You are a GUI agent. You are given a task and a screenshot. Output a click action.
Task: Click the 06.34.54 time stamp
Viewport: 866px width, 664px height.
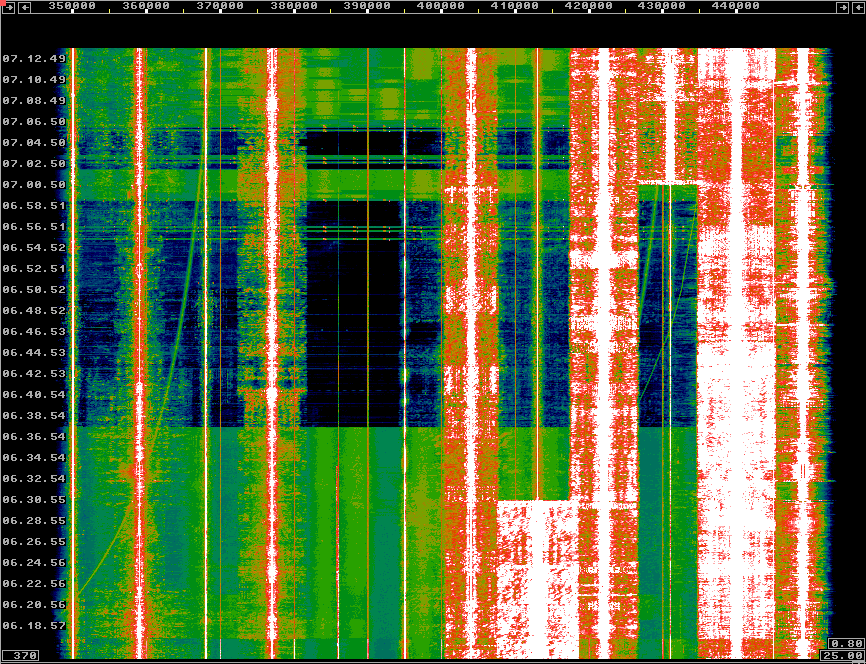point(34,457)
